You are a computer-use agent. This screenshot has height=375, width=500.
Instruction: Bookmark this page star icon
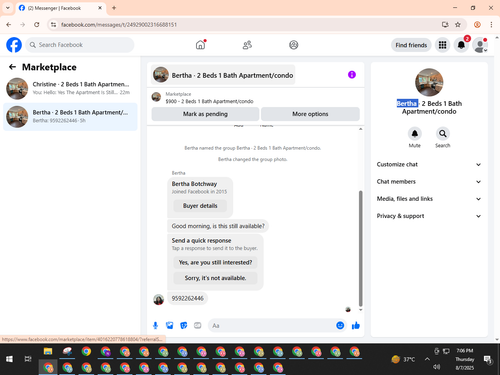pyautogui.click(x=458, y=24)
